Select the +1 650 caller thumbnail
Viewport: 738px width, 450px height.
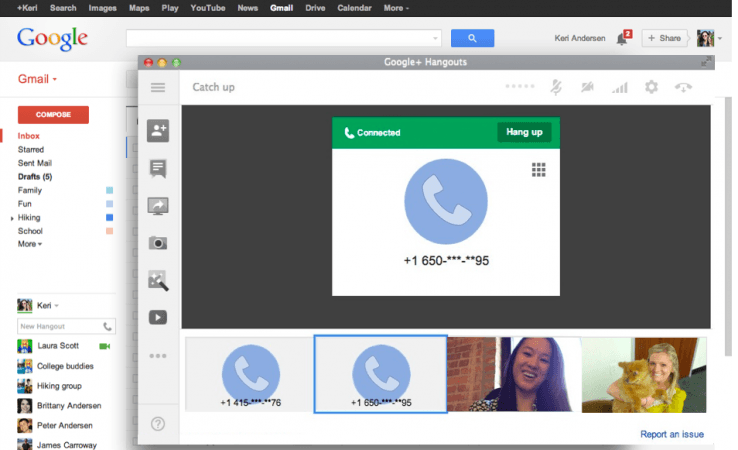click(380, 374)
